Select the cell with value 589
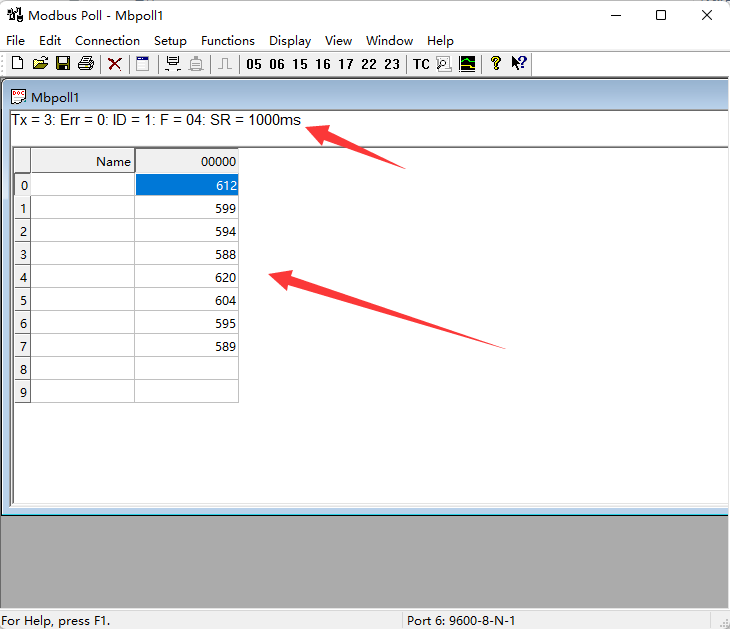 [187, 346]
